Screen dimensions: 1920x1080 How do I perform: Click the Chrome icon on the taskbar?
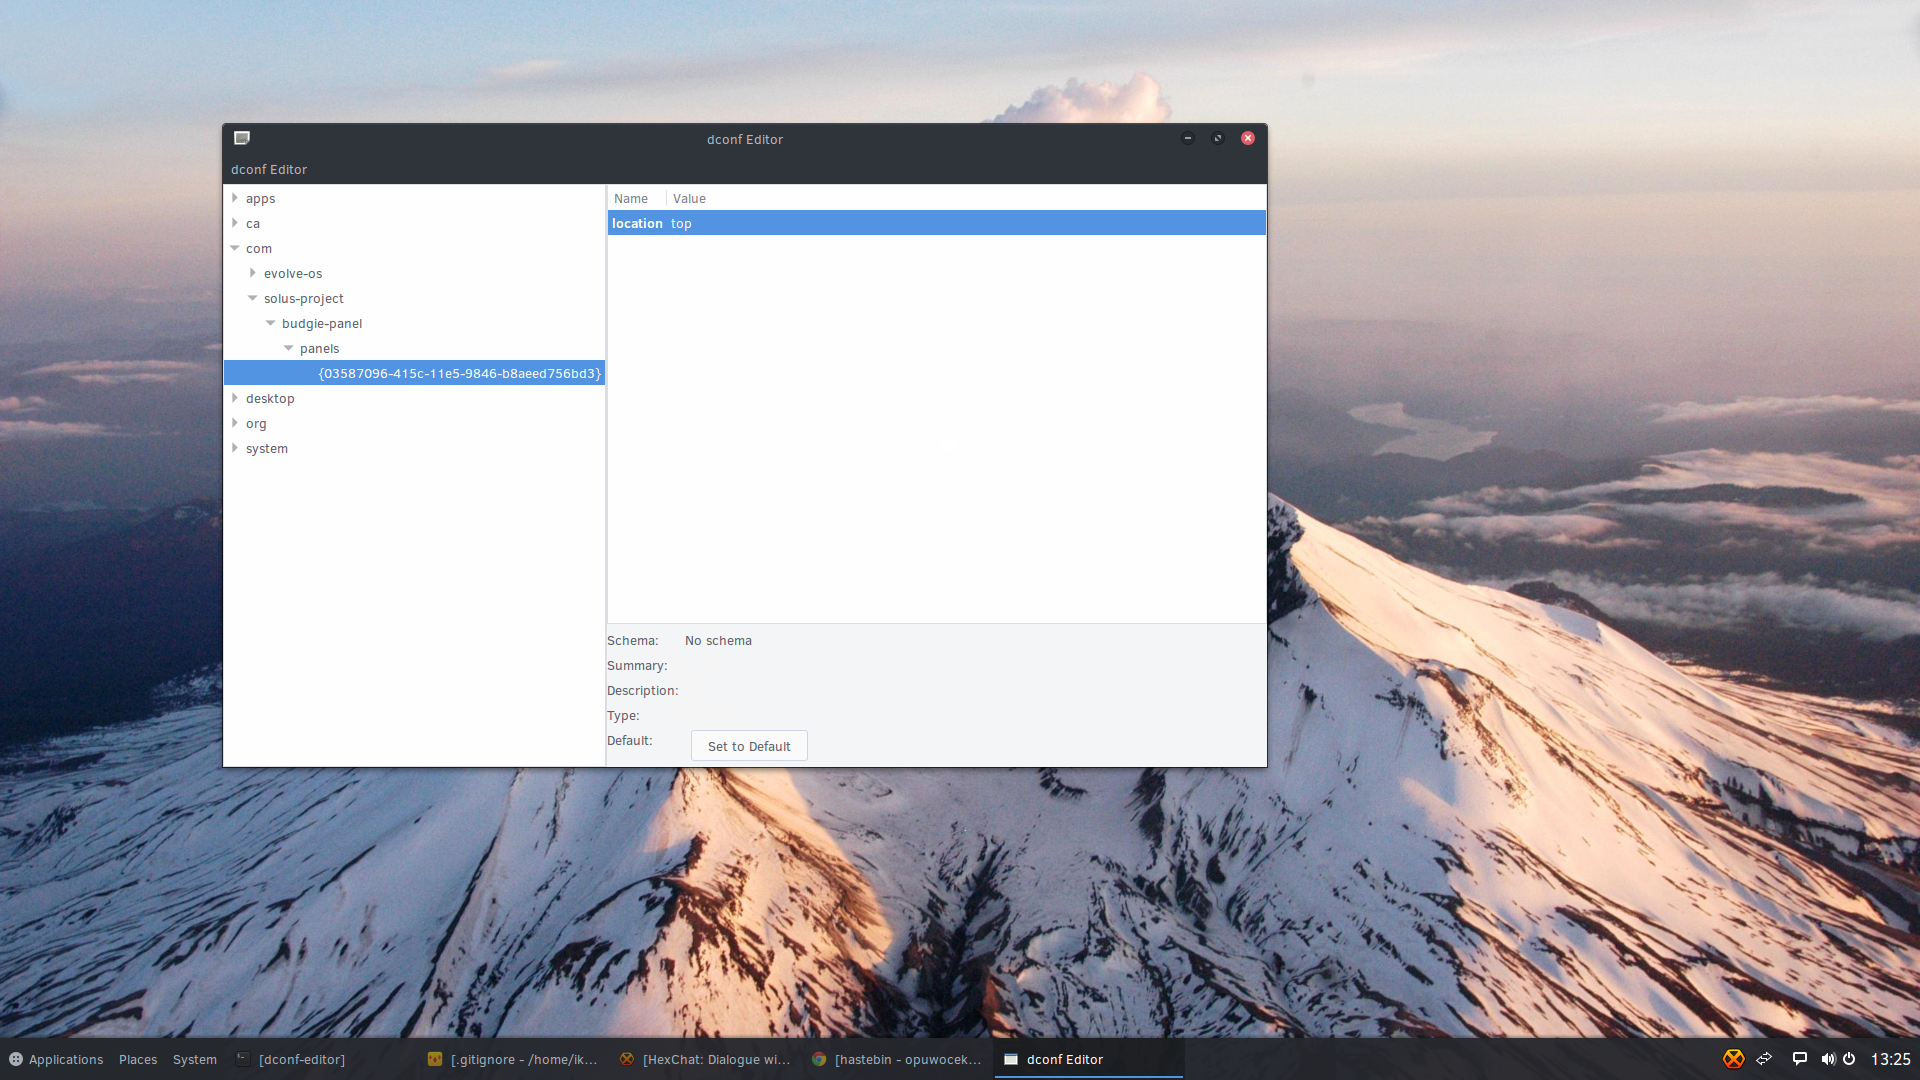(819, 1059)
